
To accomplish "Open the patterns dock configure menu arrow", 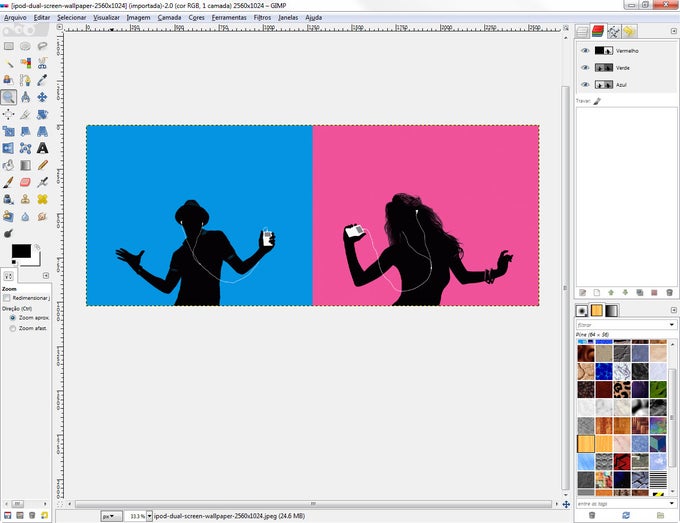I will (x=673, y=310).
